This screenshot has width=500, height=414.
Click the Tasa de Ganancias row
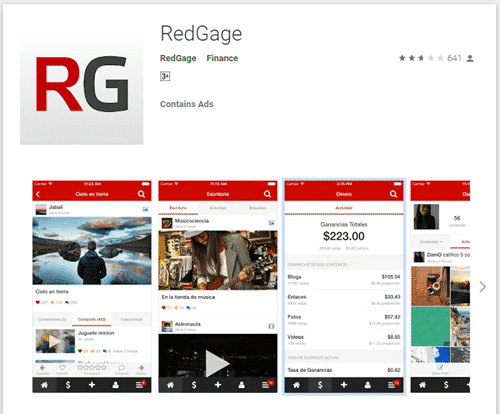point(344,370)
